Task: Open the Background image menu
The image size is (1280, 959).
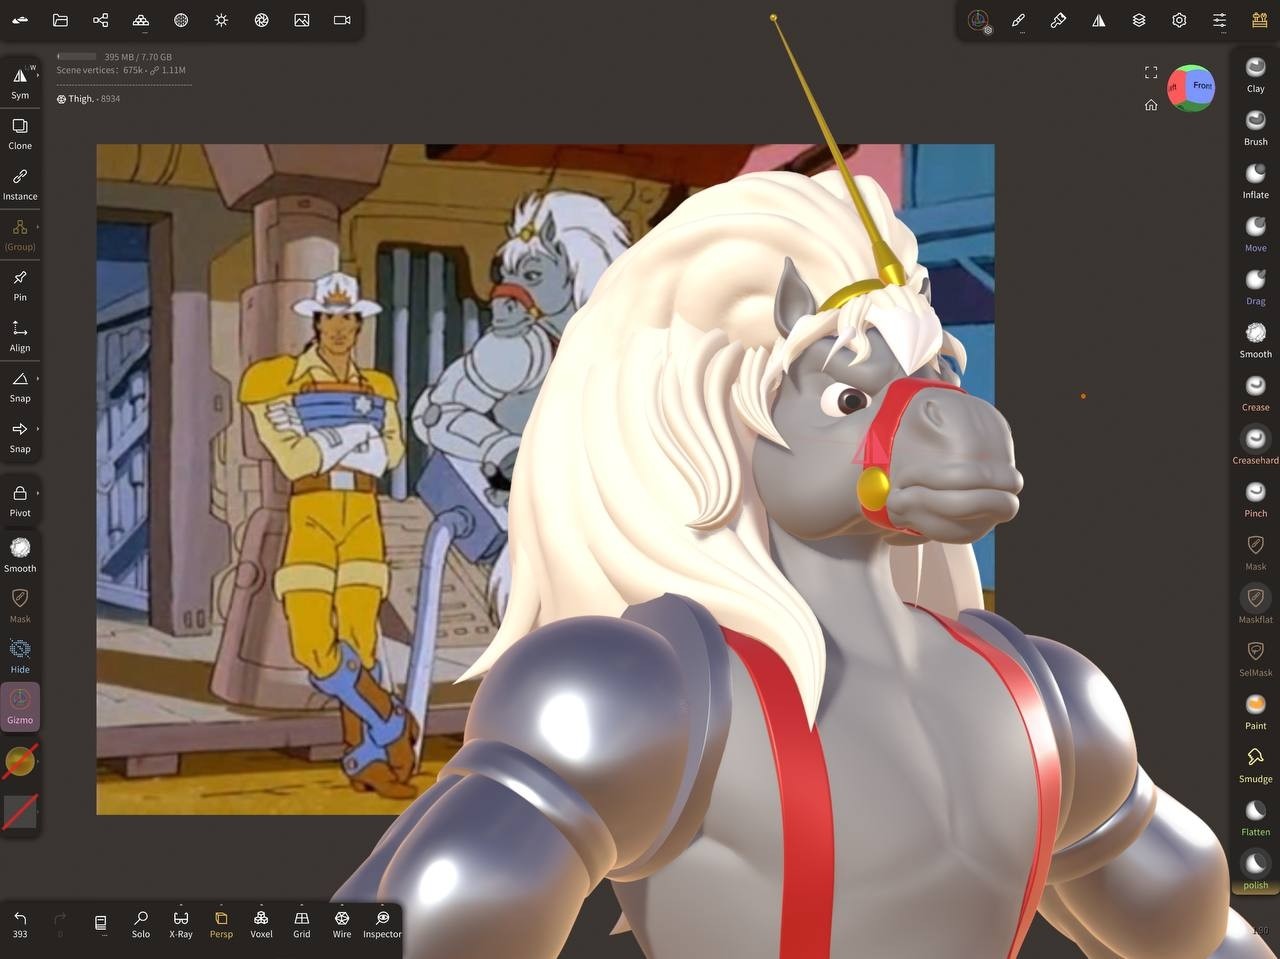Action: [x=302, y=20]
